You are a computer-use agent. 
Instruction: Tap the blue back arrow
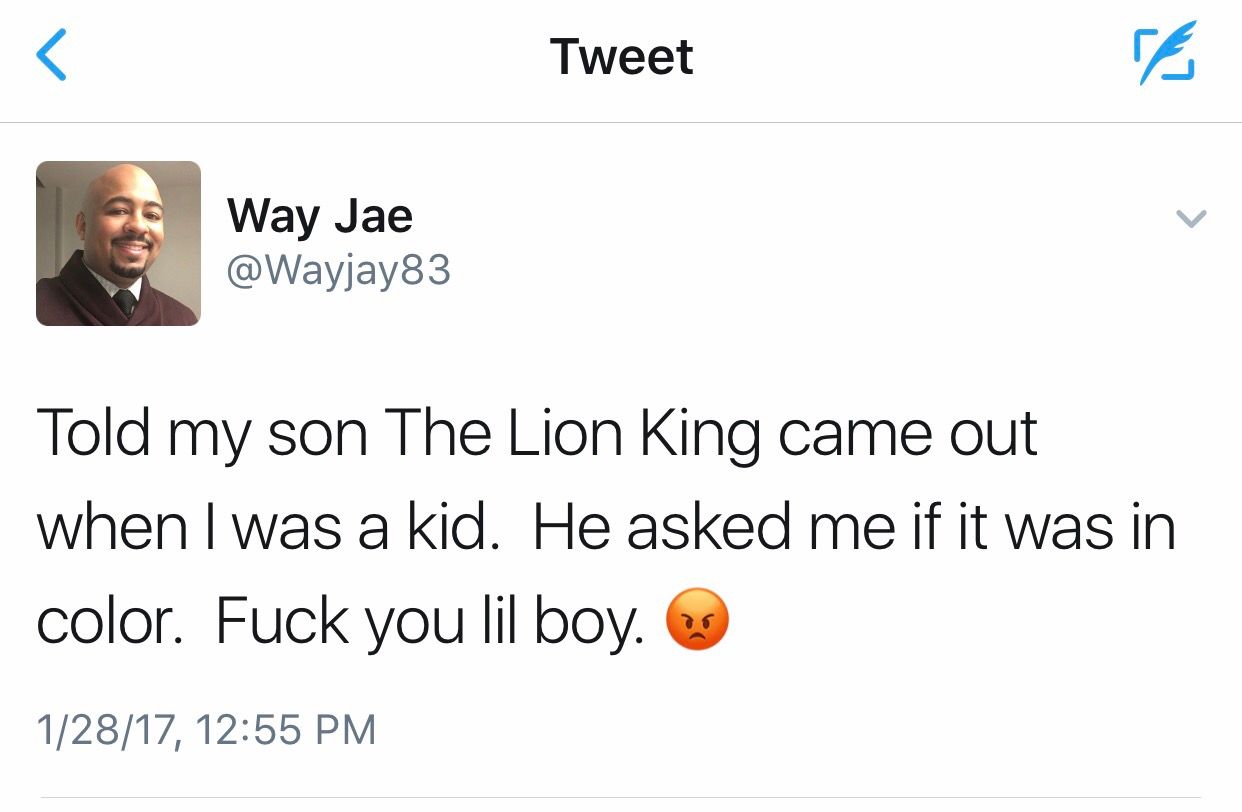point(52,56)
